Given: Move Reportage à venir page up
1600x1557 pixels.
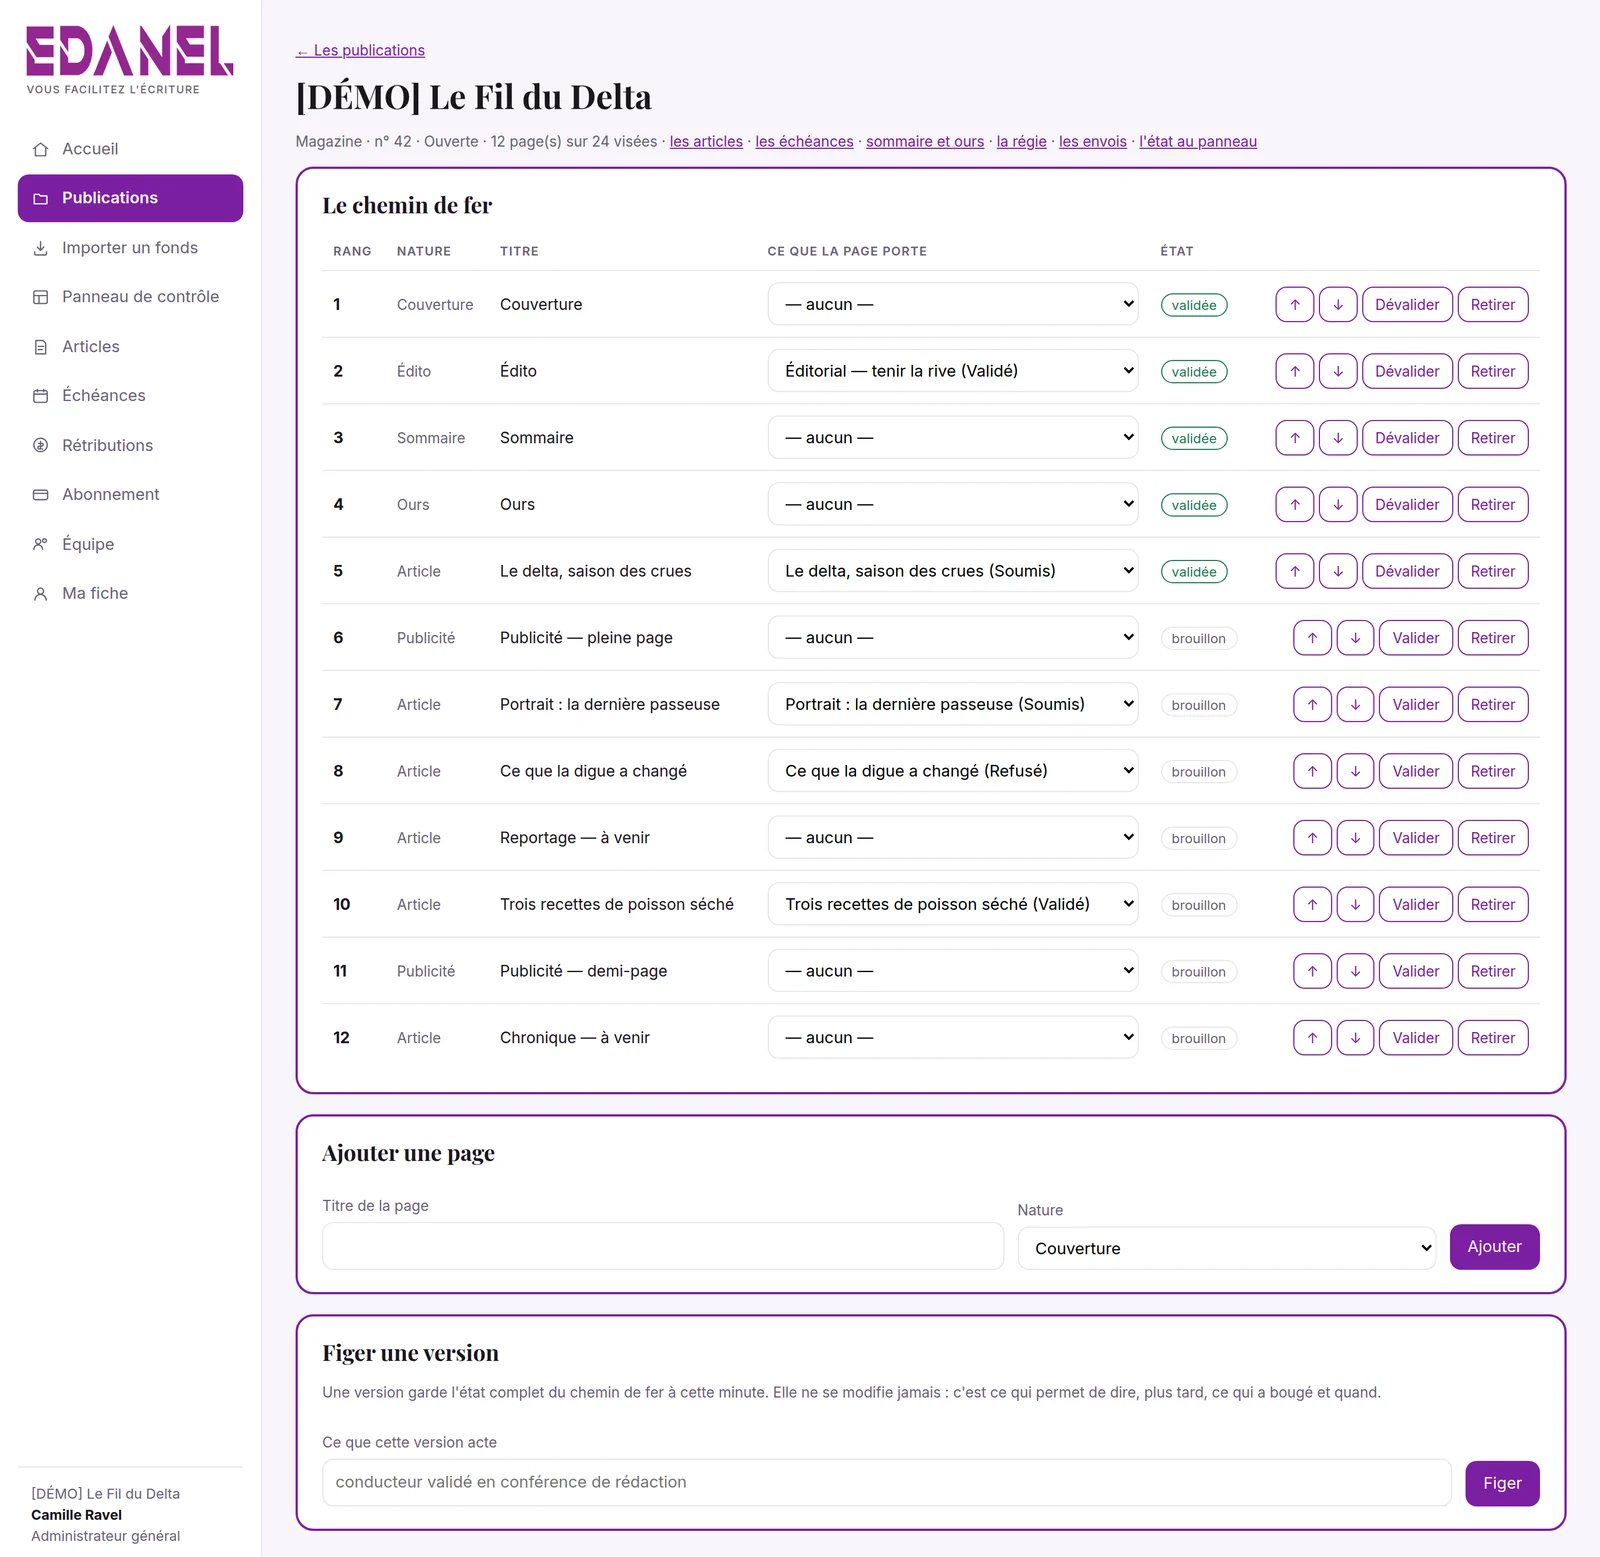Looking at the screenshot, I should 1312,838.
